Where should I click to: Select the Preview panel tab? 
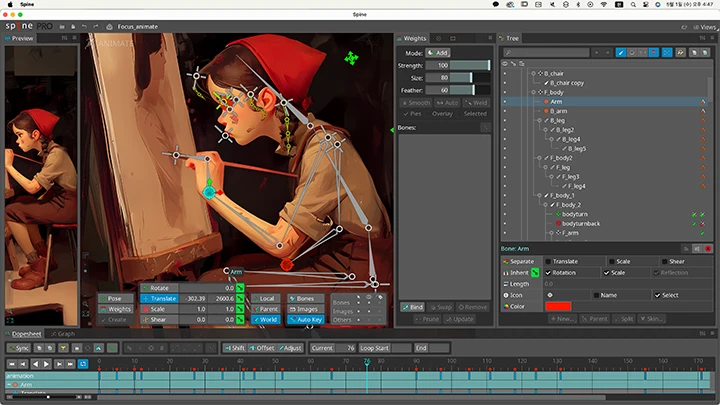20,39
